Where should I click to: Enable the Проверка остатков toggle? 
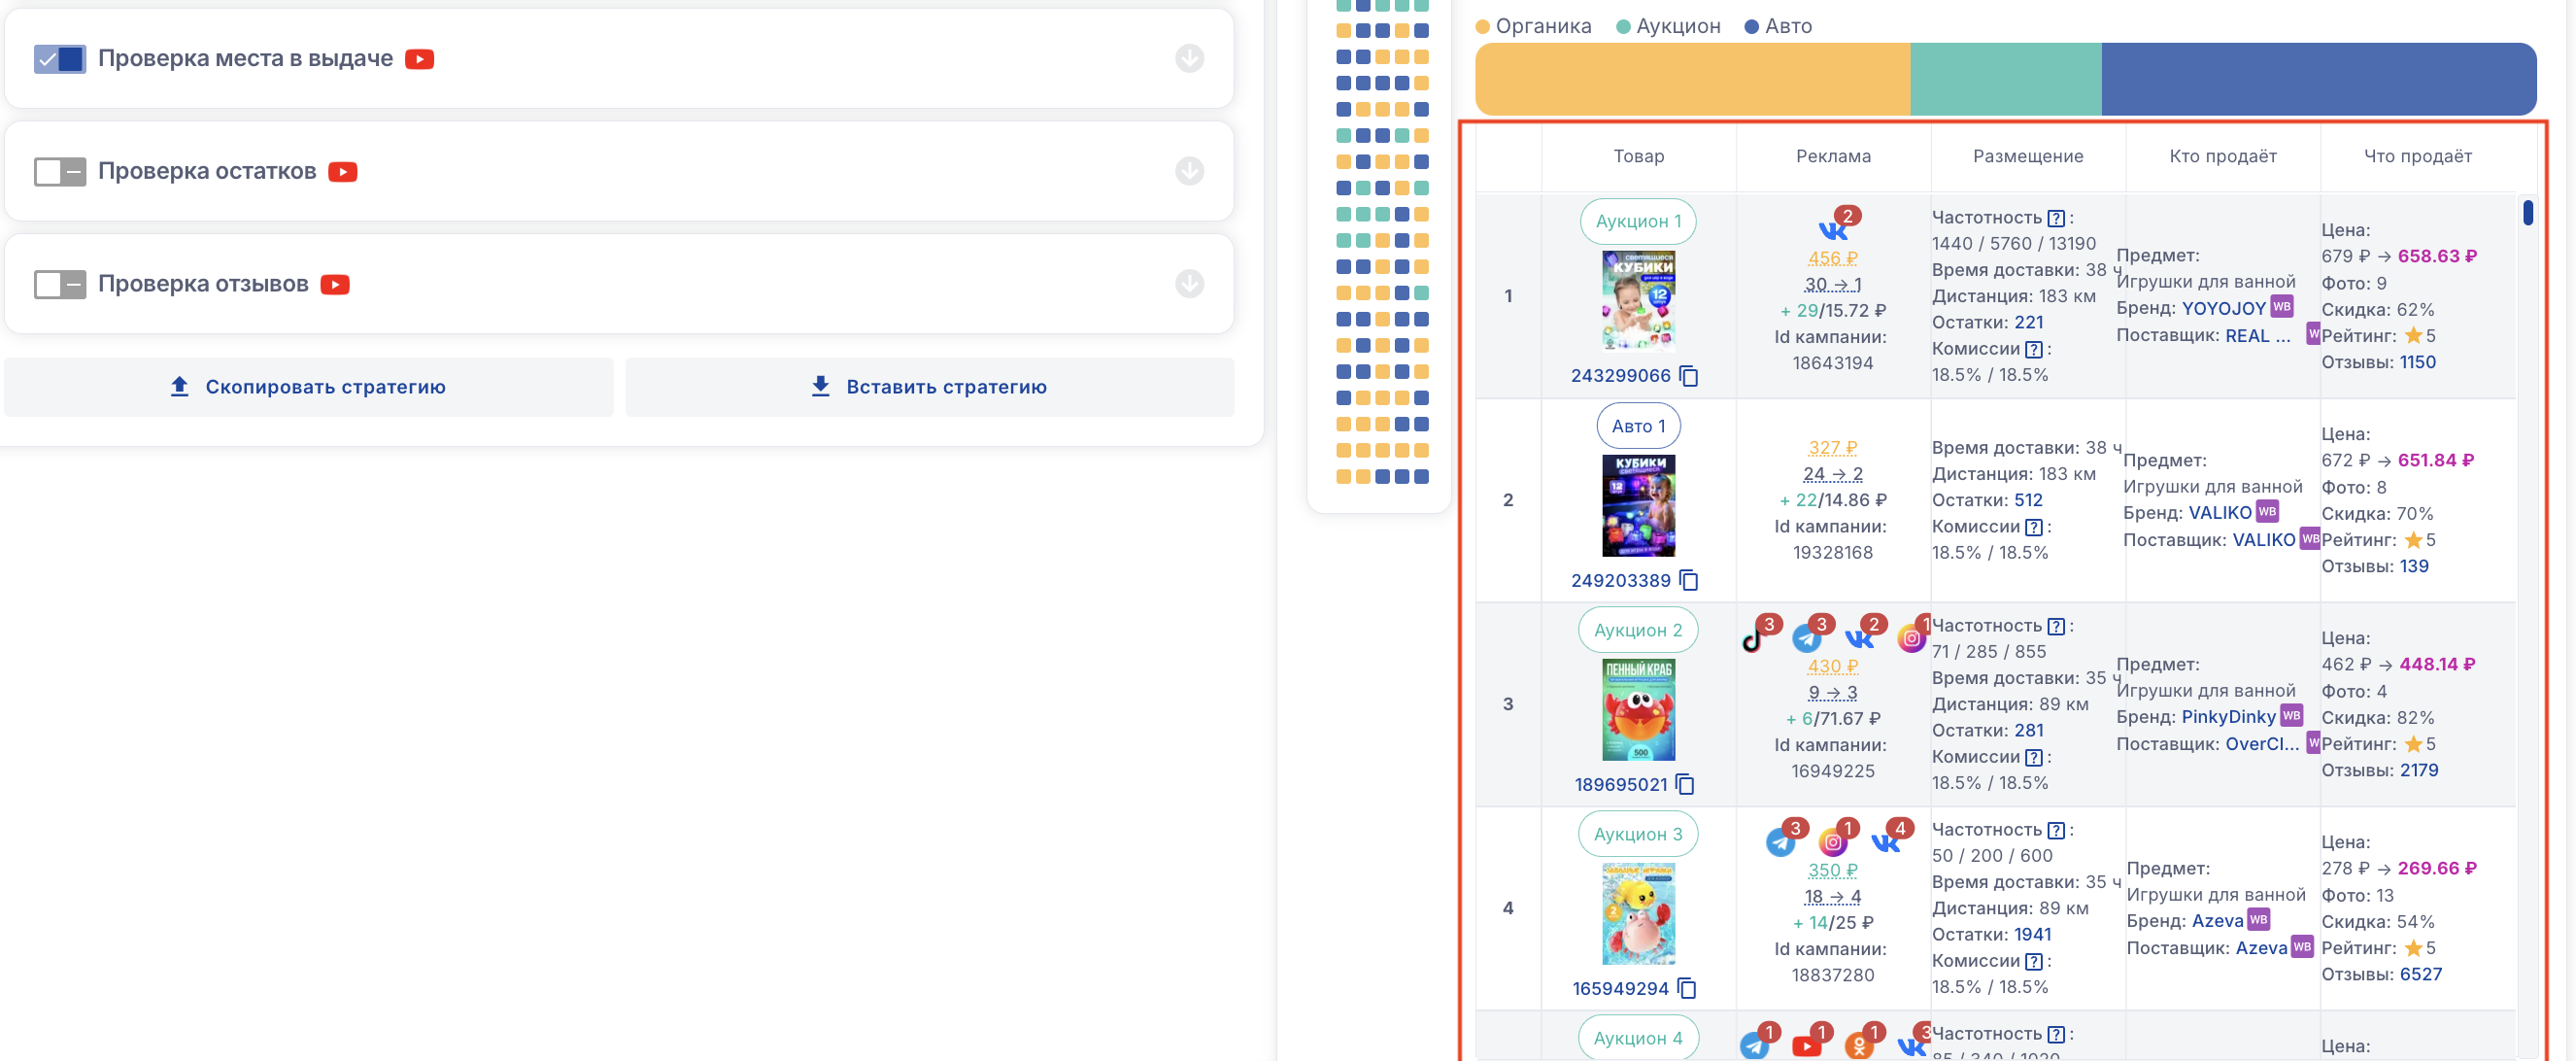click(x=60, y=172)
